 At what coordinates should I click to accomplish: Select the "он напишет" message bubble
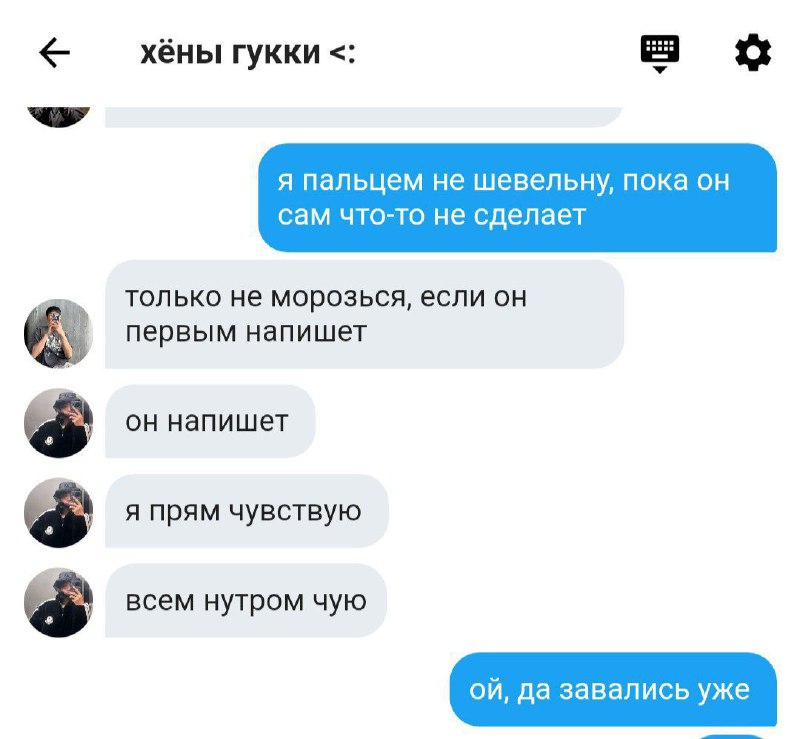pos(210,422)
